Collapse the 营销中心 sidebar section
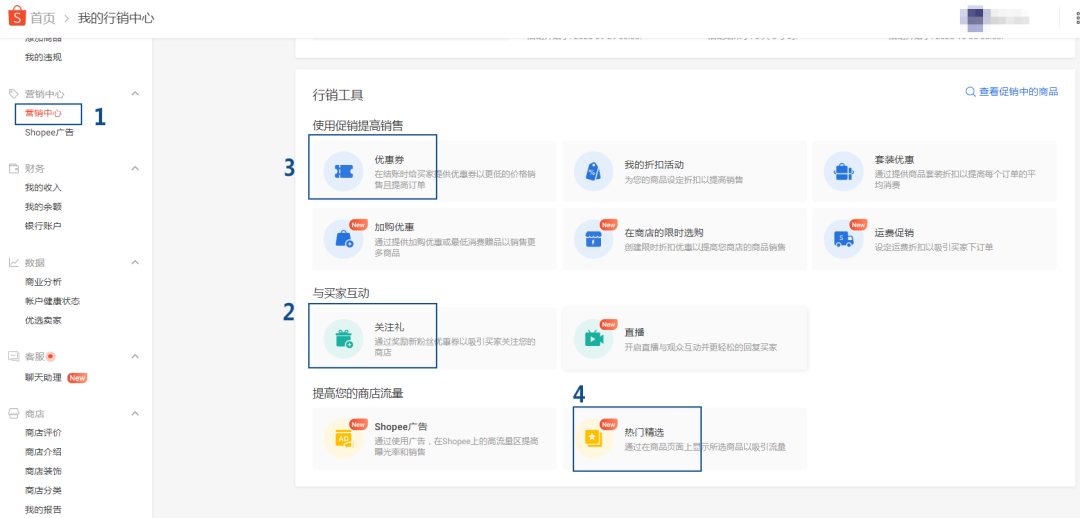 pos(135,93)
